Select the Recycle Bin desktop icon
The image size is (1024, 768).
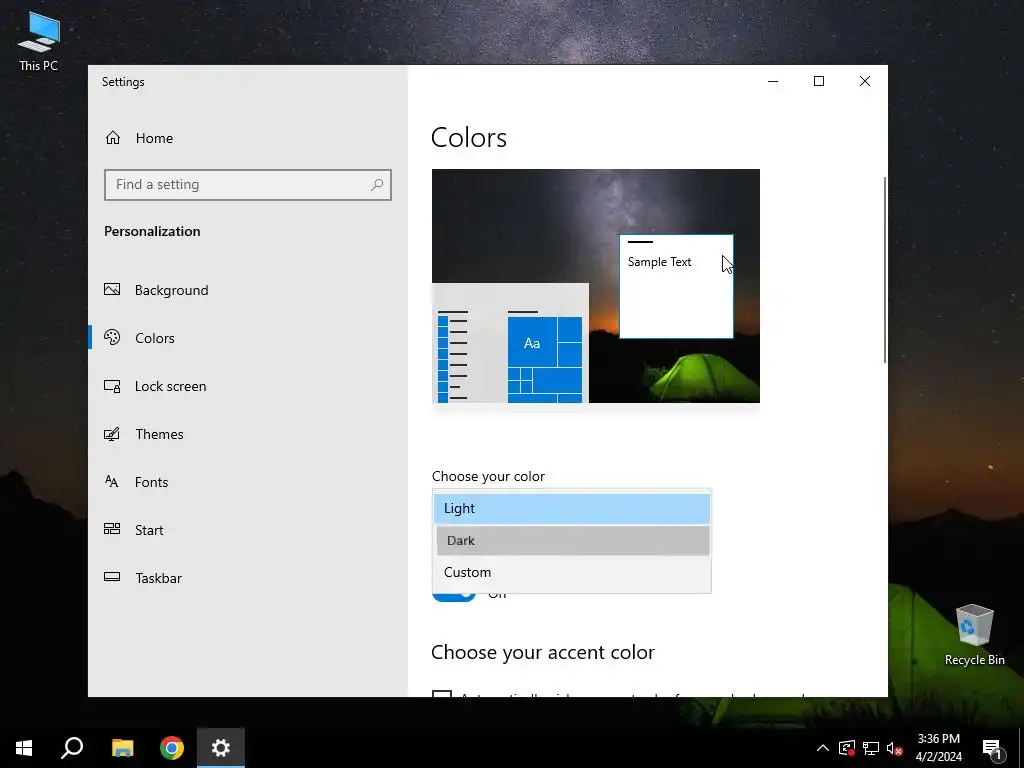pyautogui.click(x=974, y=635)
